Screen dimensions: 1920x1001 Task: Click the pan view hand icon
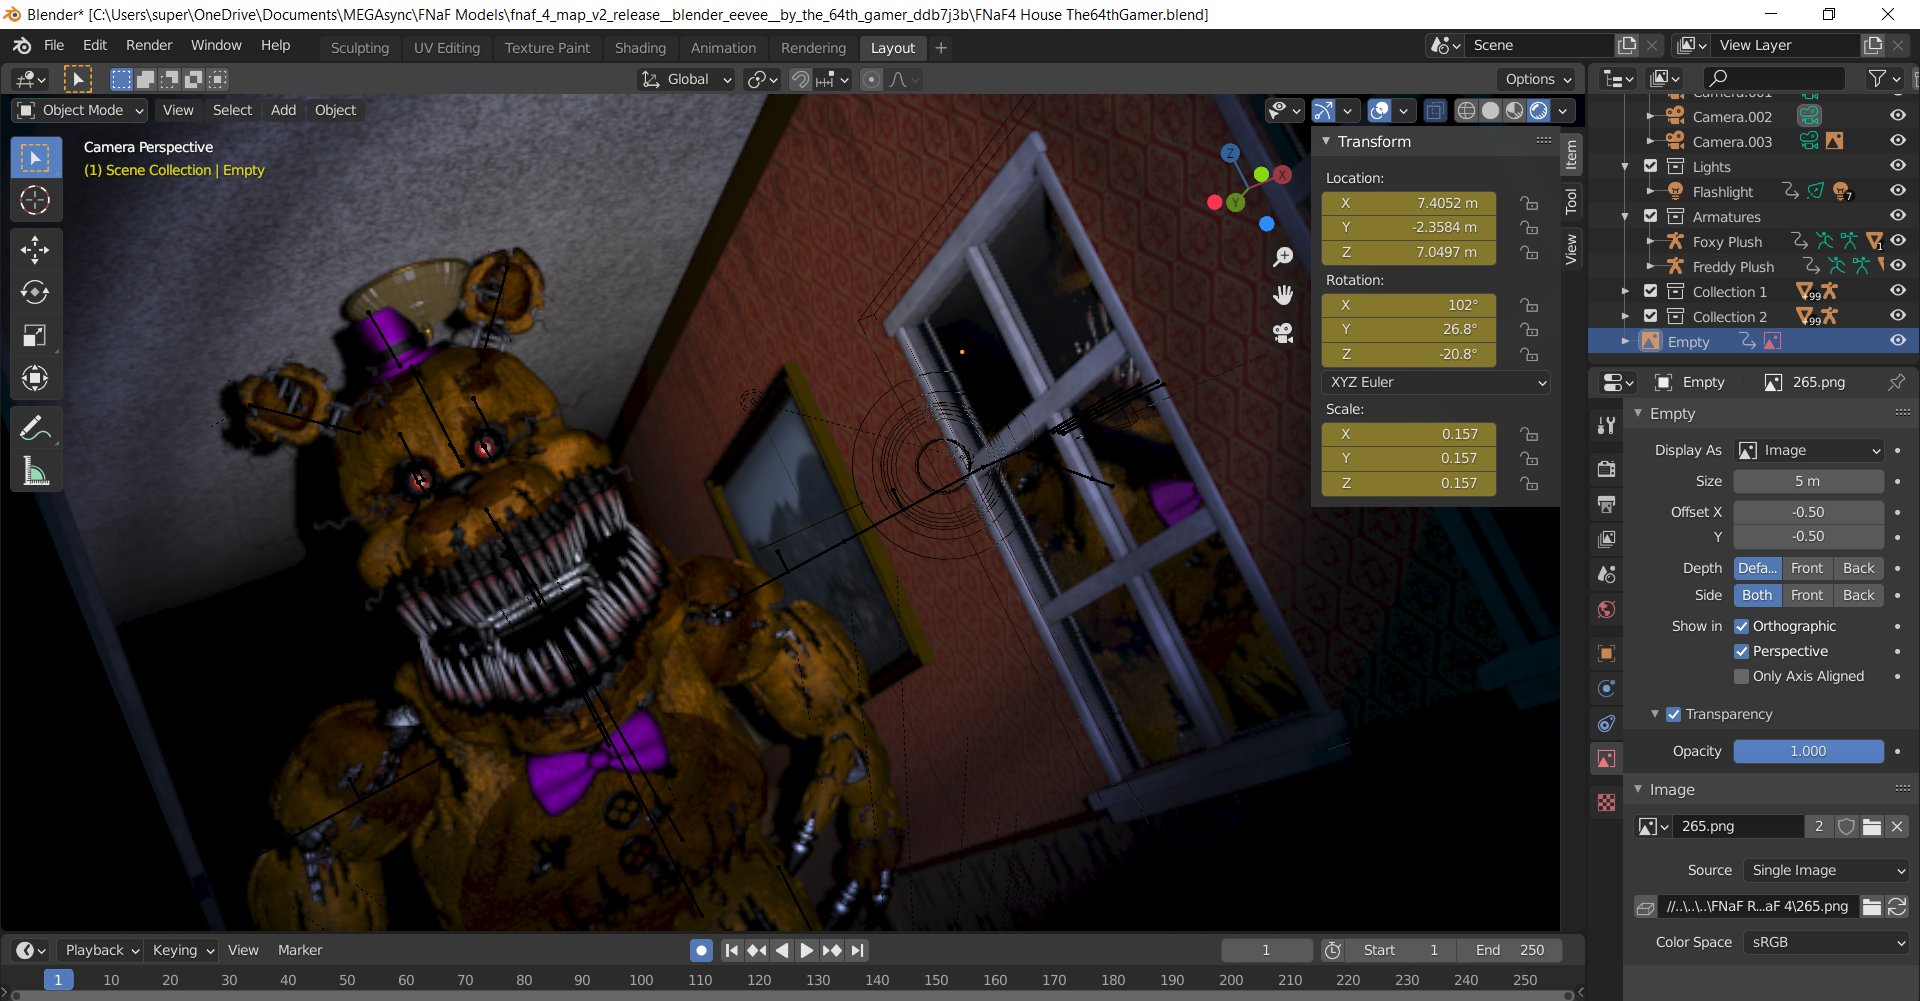pos(1283,295)
